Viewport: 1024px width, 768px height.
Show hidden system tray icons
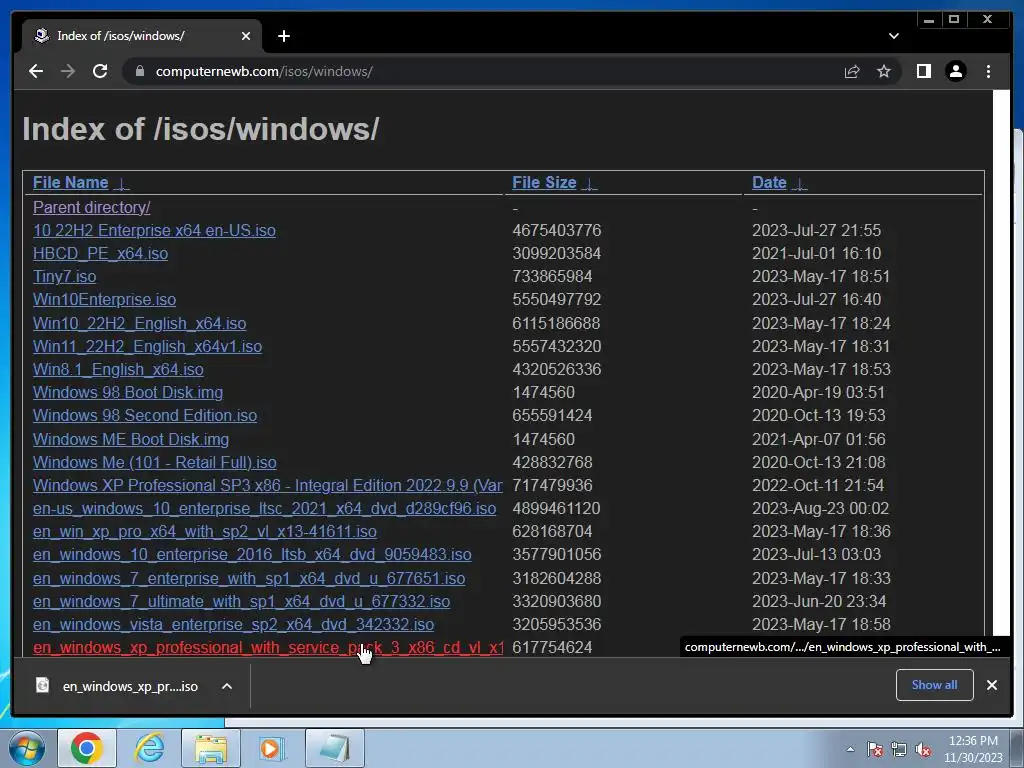click(850, 749)
